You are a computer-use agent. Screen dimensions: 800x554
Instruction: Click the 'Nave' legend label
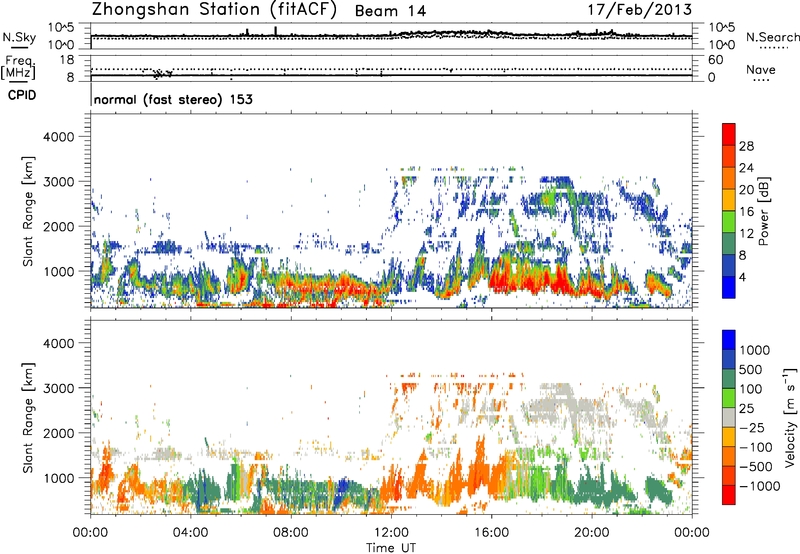(761, 69)
